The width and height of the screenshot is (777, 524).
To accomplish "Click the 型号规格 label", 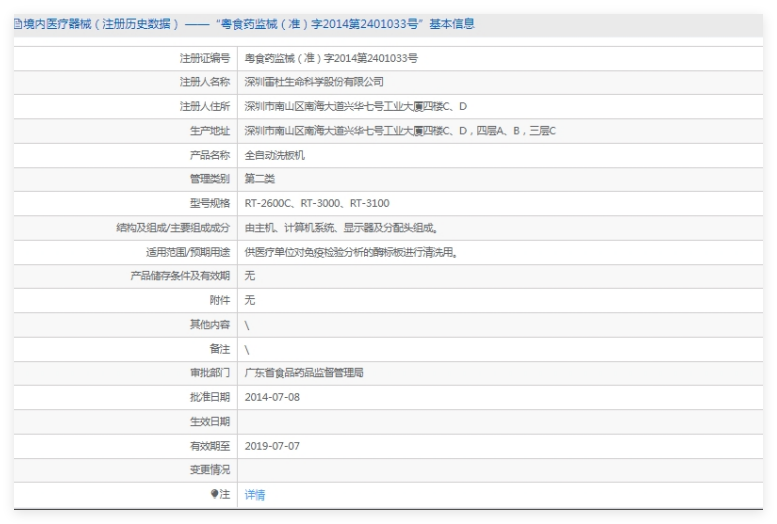I will click(210, 203).
